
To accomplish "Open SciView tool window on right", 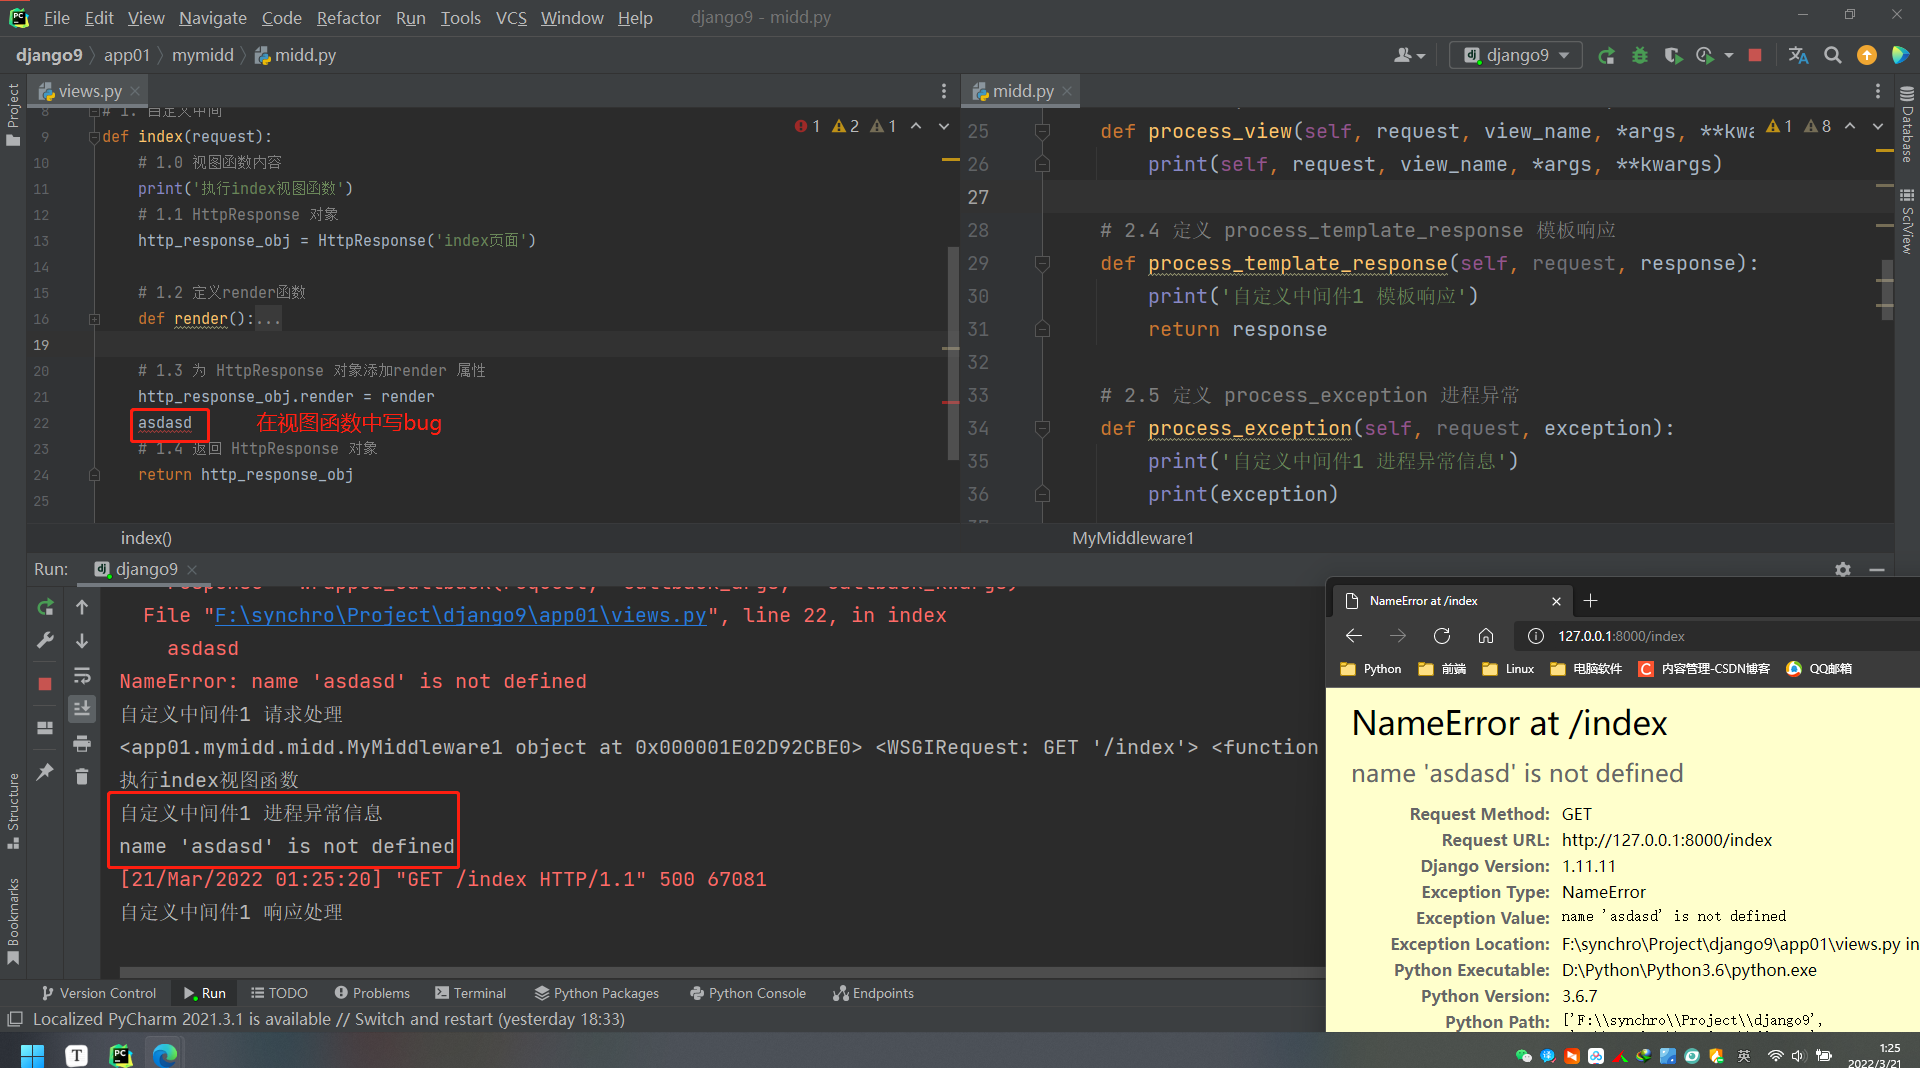I will [x=1907, y=220].
